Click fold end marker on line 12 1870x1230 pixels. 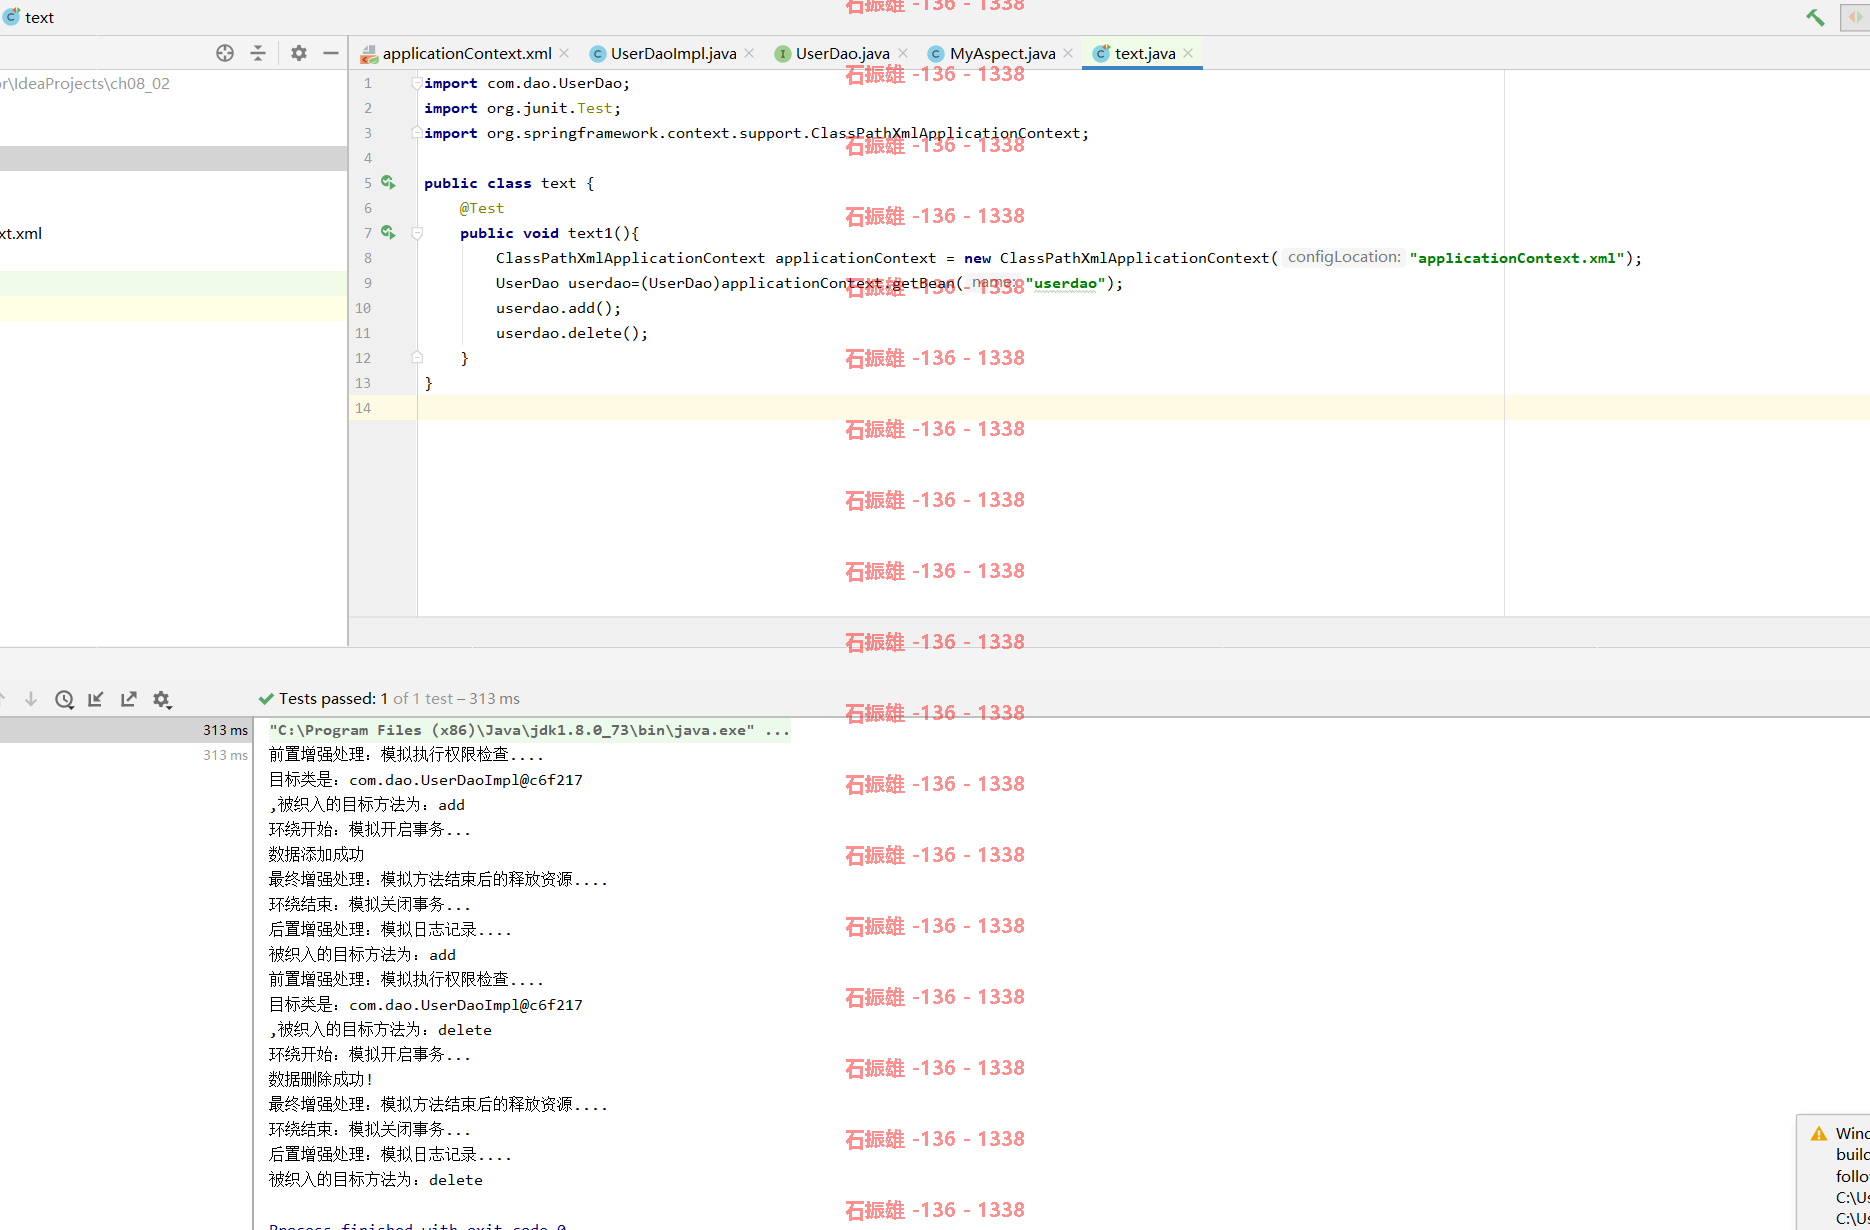417,357
